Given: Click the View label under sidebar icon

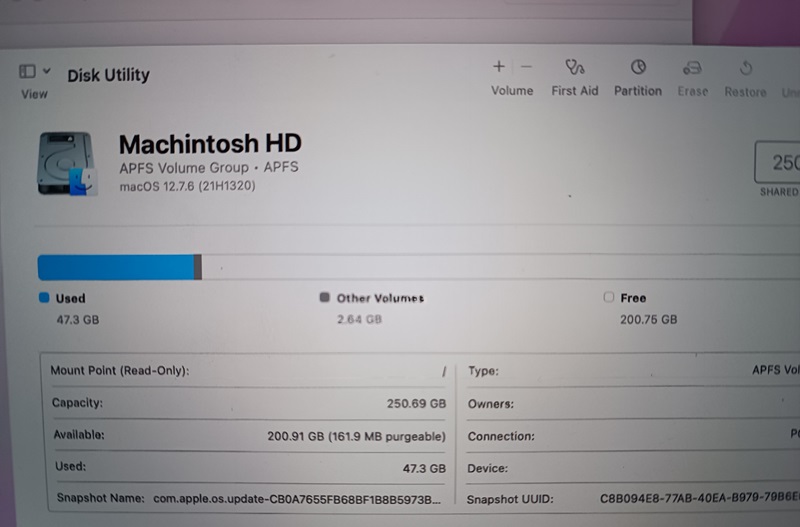Looking at the screenshot, I should (34, 94).
